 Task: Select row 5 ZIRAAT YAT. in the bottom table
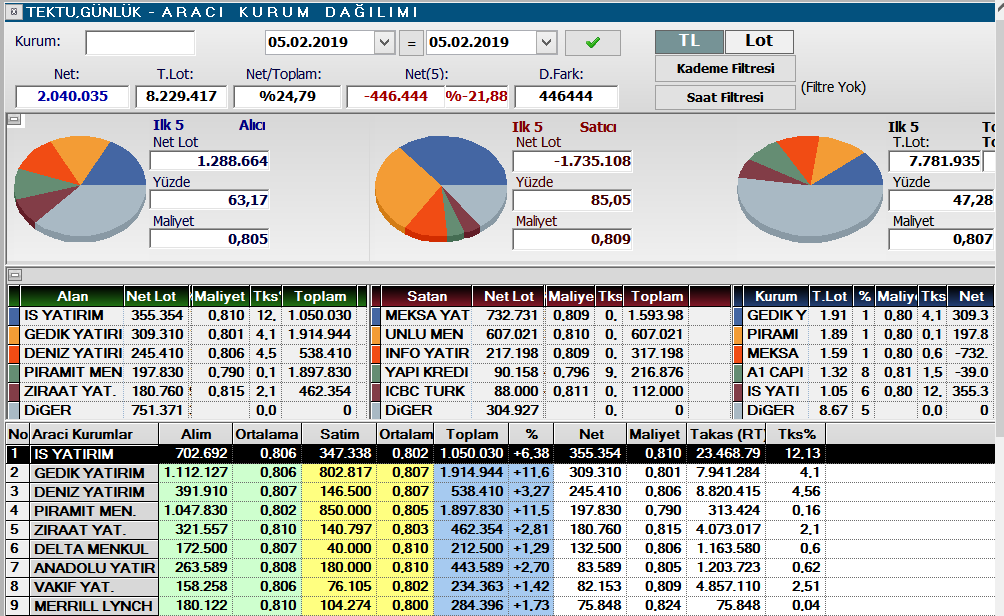(501, 530)
